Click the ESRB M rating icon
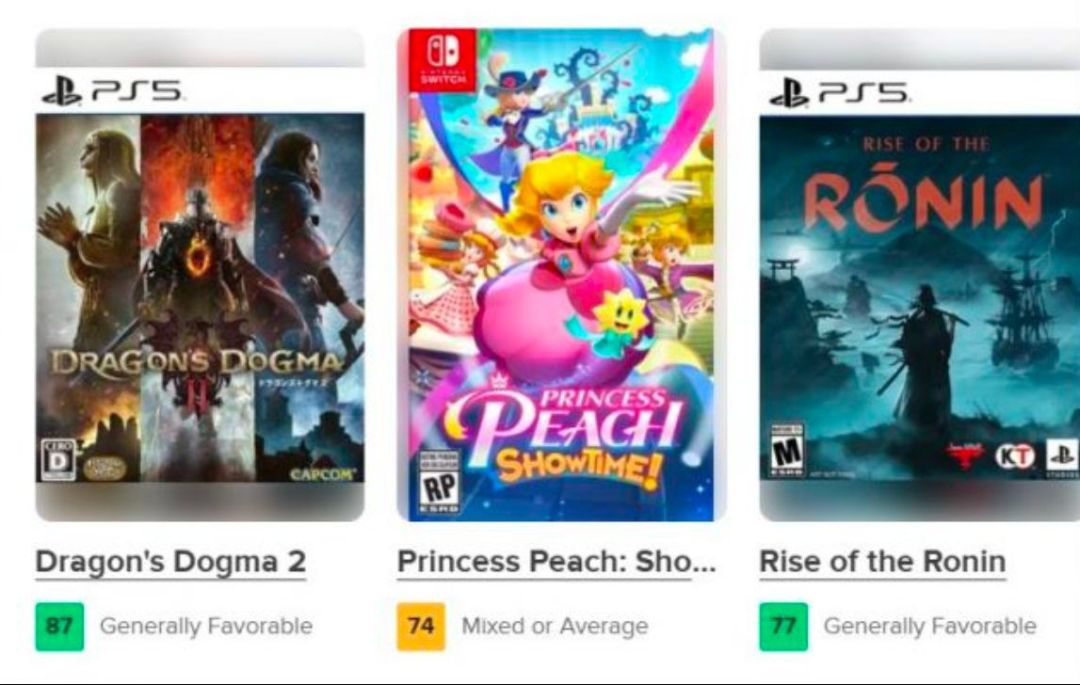 787,451
